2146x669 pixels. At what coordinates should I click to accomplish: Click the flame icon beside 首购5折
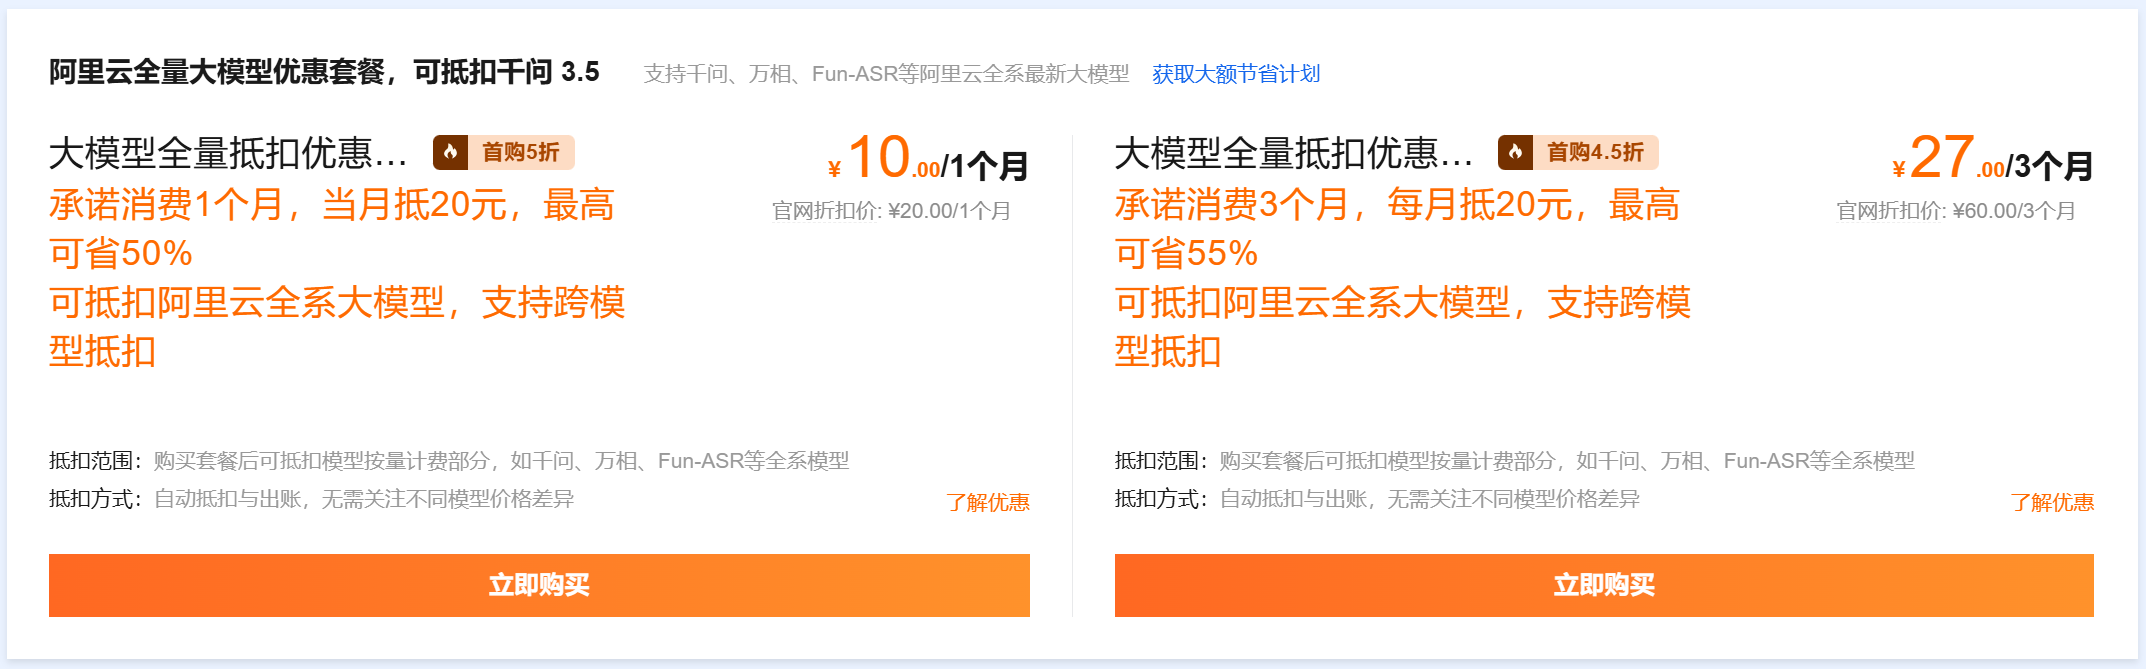click(x=451, y=152)
